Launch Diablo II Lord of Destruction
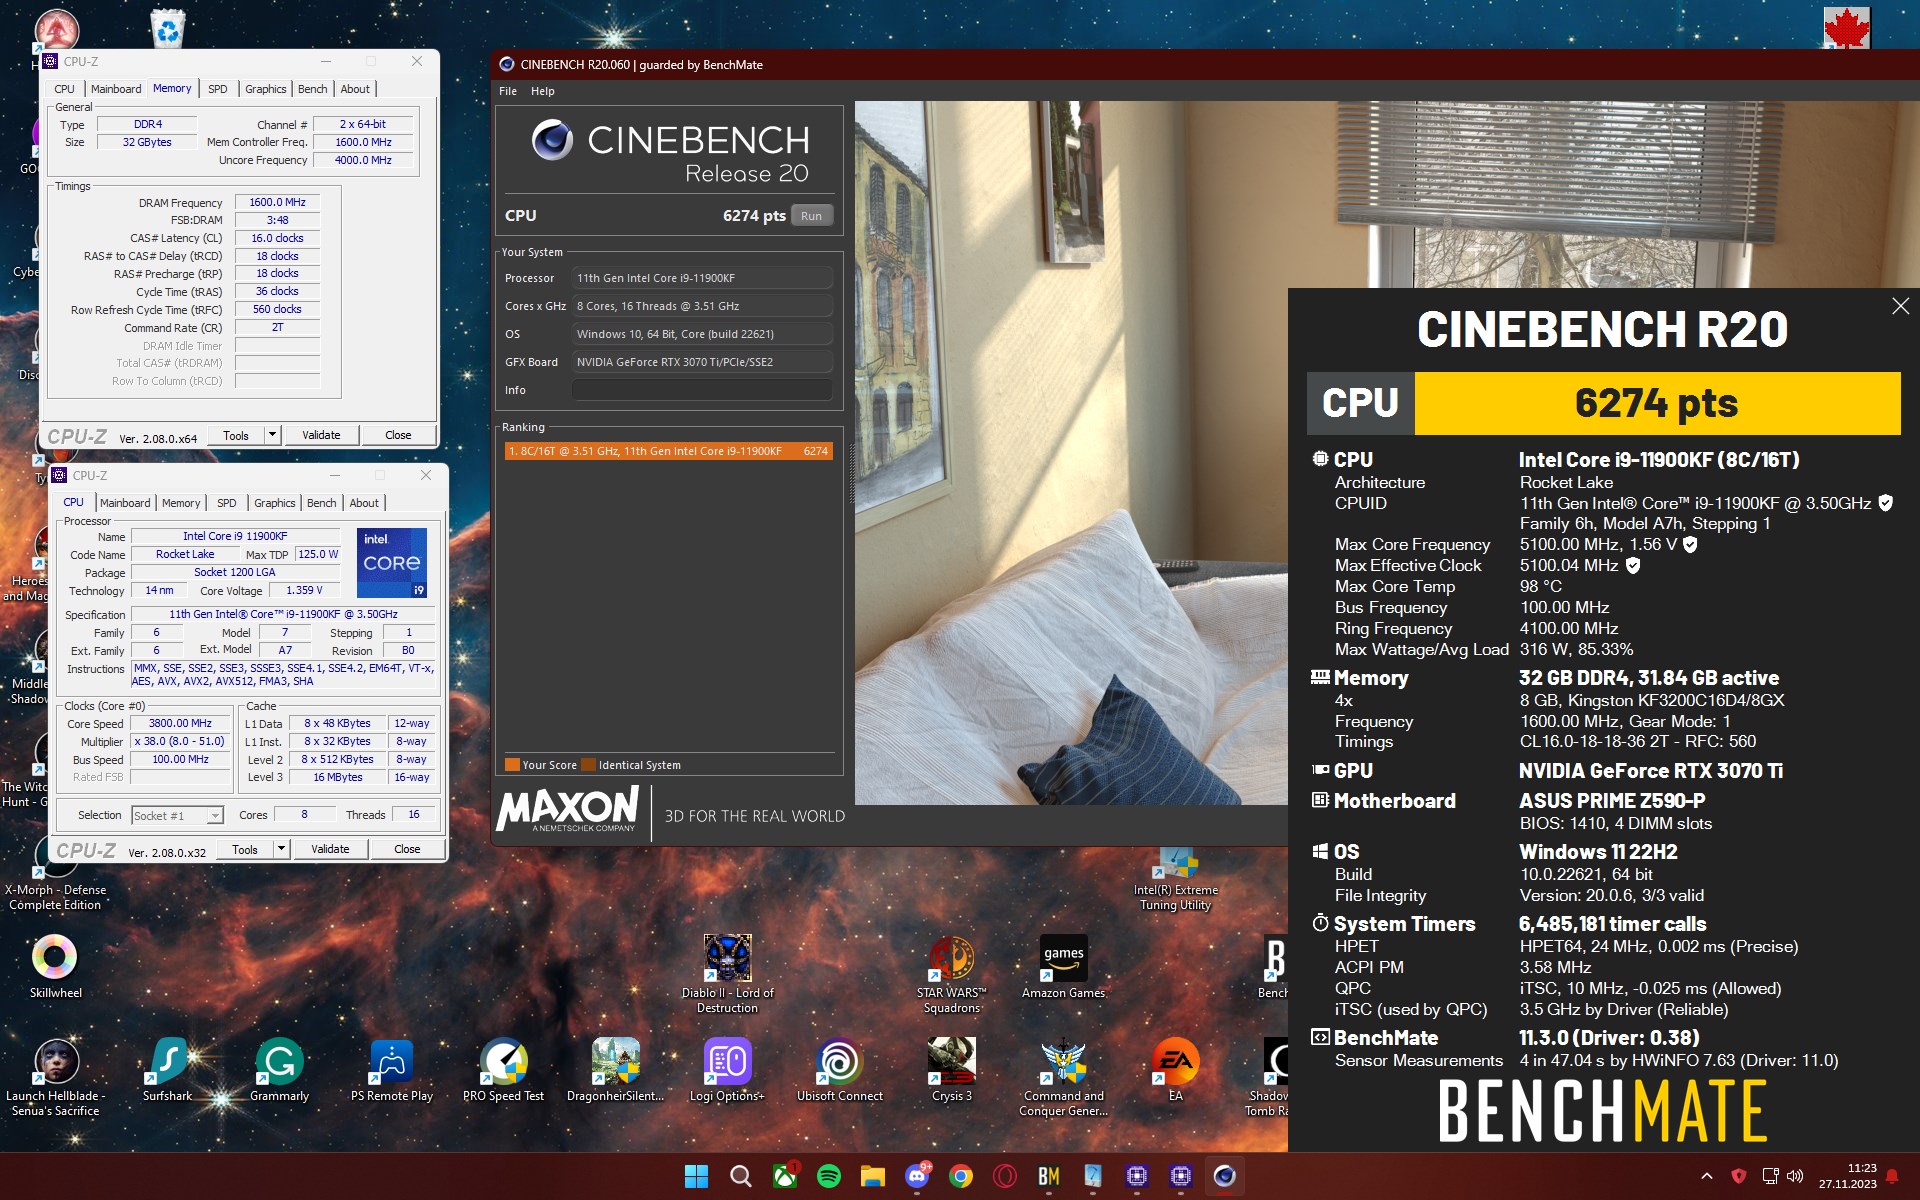 click(728, 974)
